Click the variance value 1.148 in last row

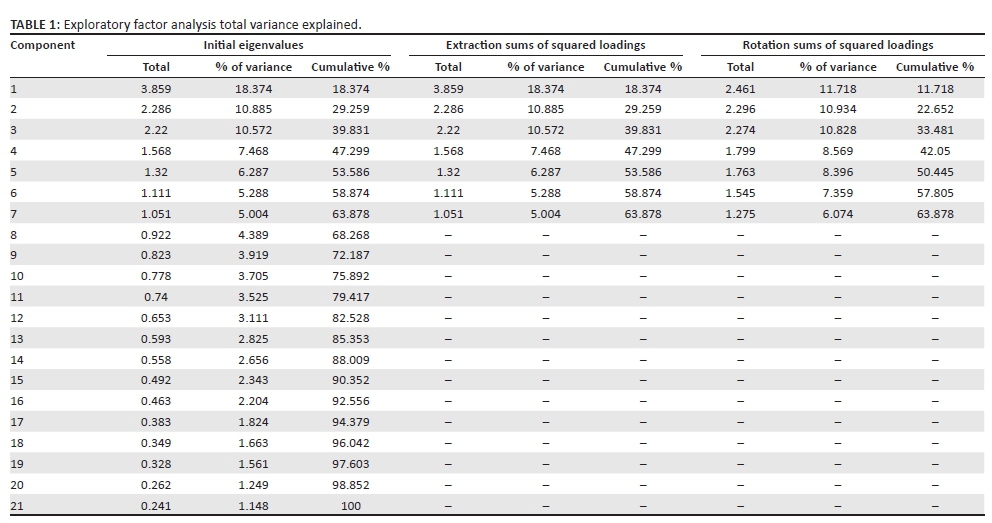click(253, 506)
